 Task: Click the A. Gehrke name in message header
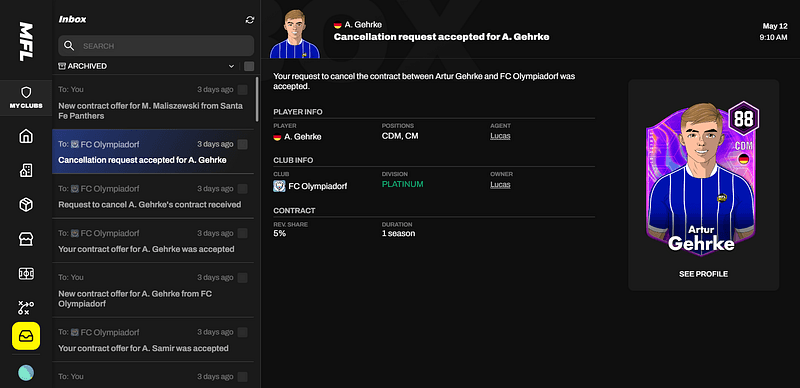(363, 25)
